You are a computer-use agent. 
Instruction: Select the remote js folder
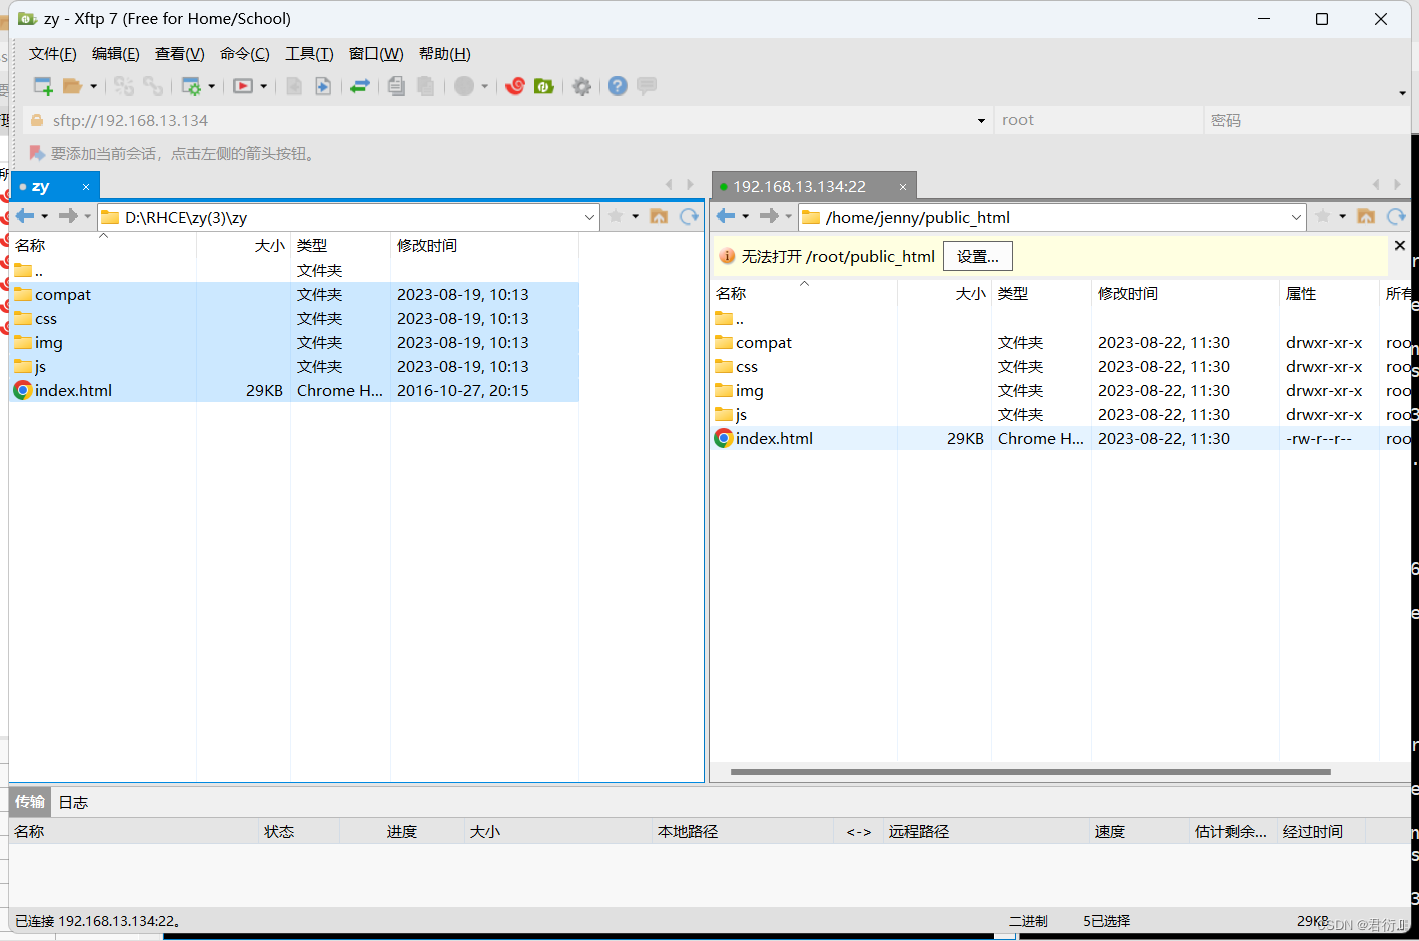pos(1061,414)
